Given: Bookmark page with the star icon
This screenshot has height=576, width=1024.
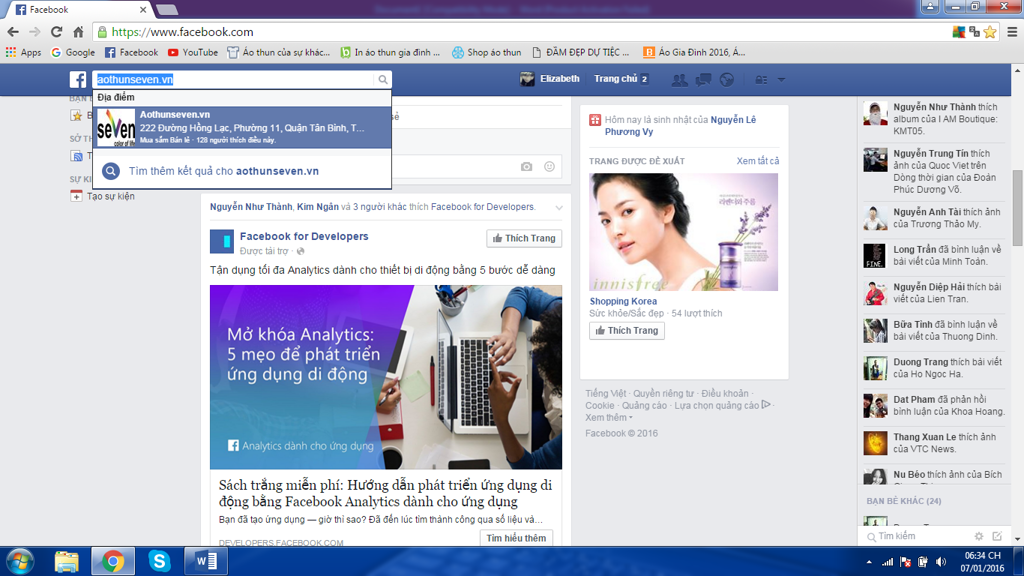Looking at the screenshot, I should (x=990, y=32).
